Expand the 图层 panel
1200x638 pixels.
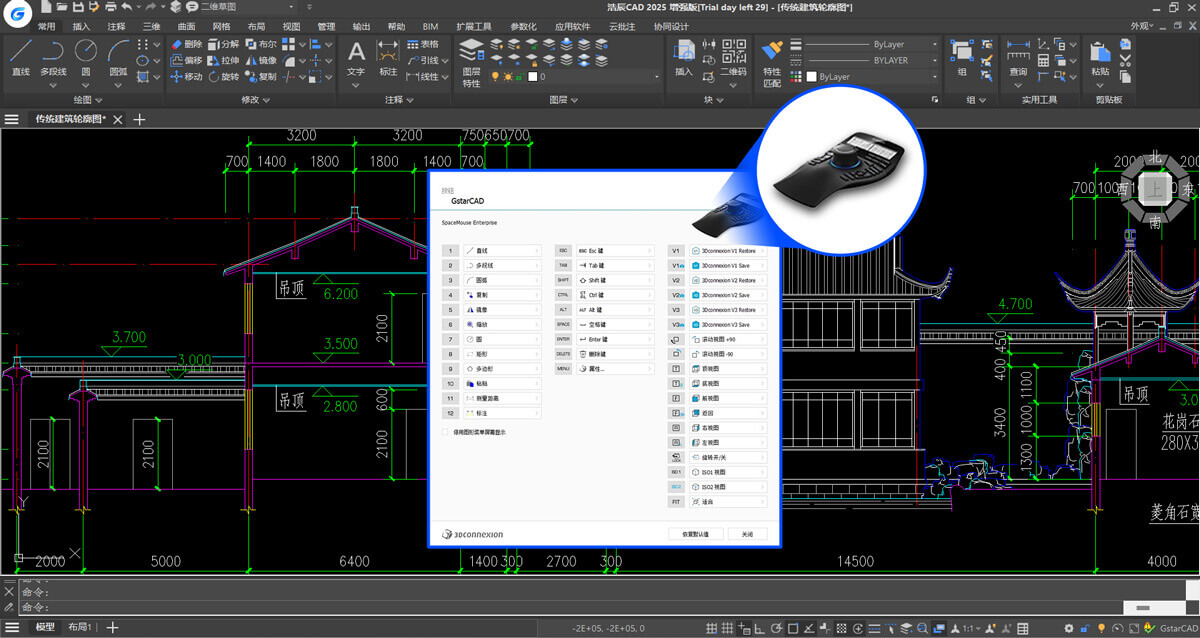(563, 100)
